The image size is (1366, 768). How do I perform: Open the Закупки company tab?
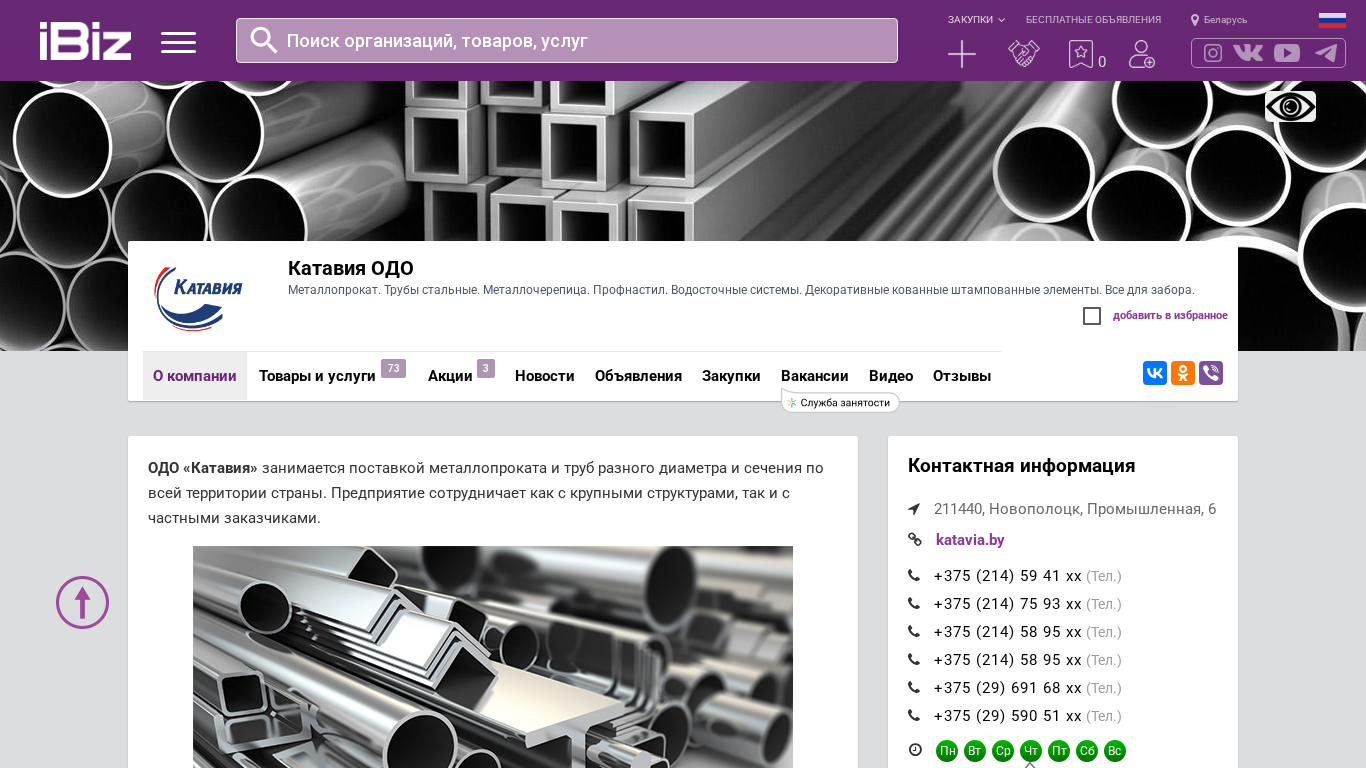pyautogui.click(x=731, y=376)
